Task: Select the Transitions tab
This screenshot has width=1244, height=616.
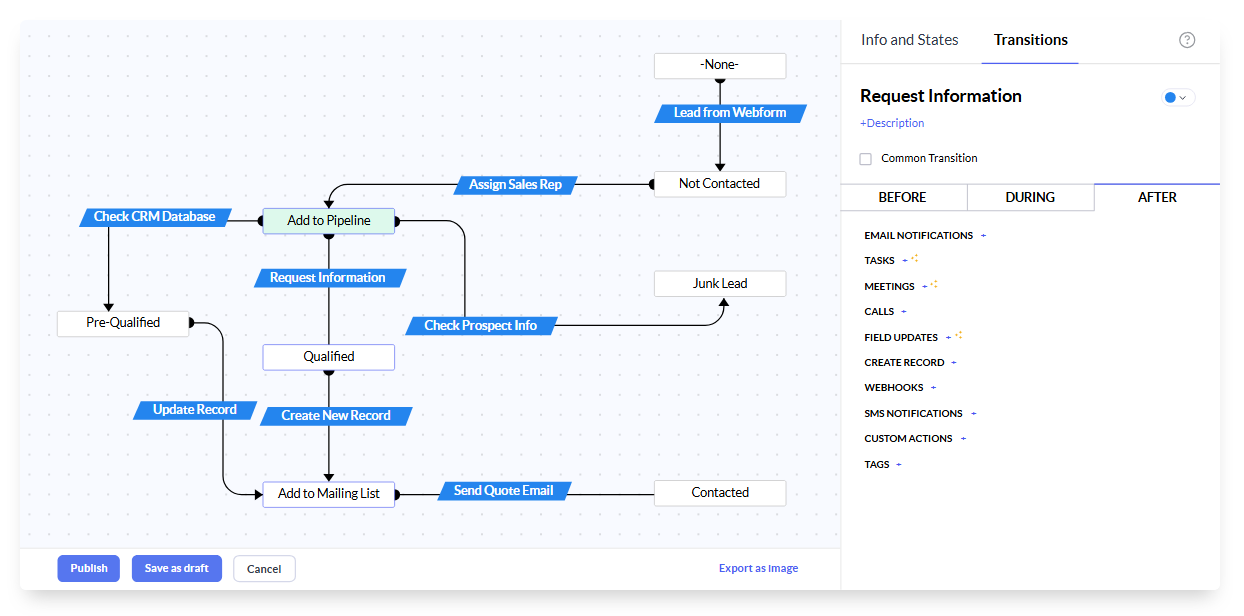Action: pyautogui.click(x=1031, y=40)
